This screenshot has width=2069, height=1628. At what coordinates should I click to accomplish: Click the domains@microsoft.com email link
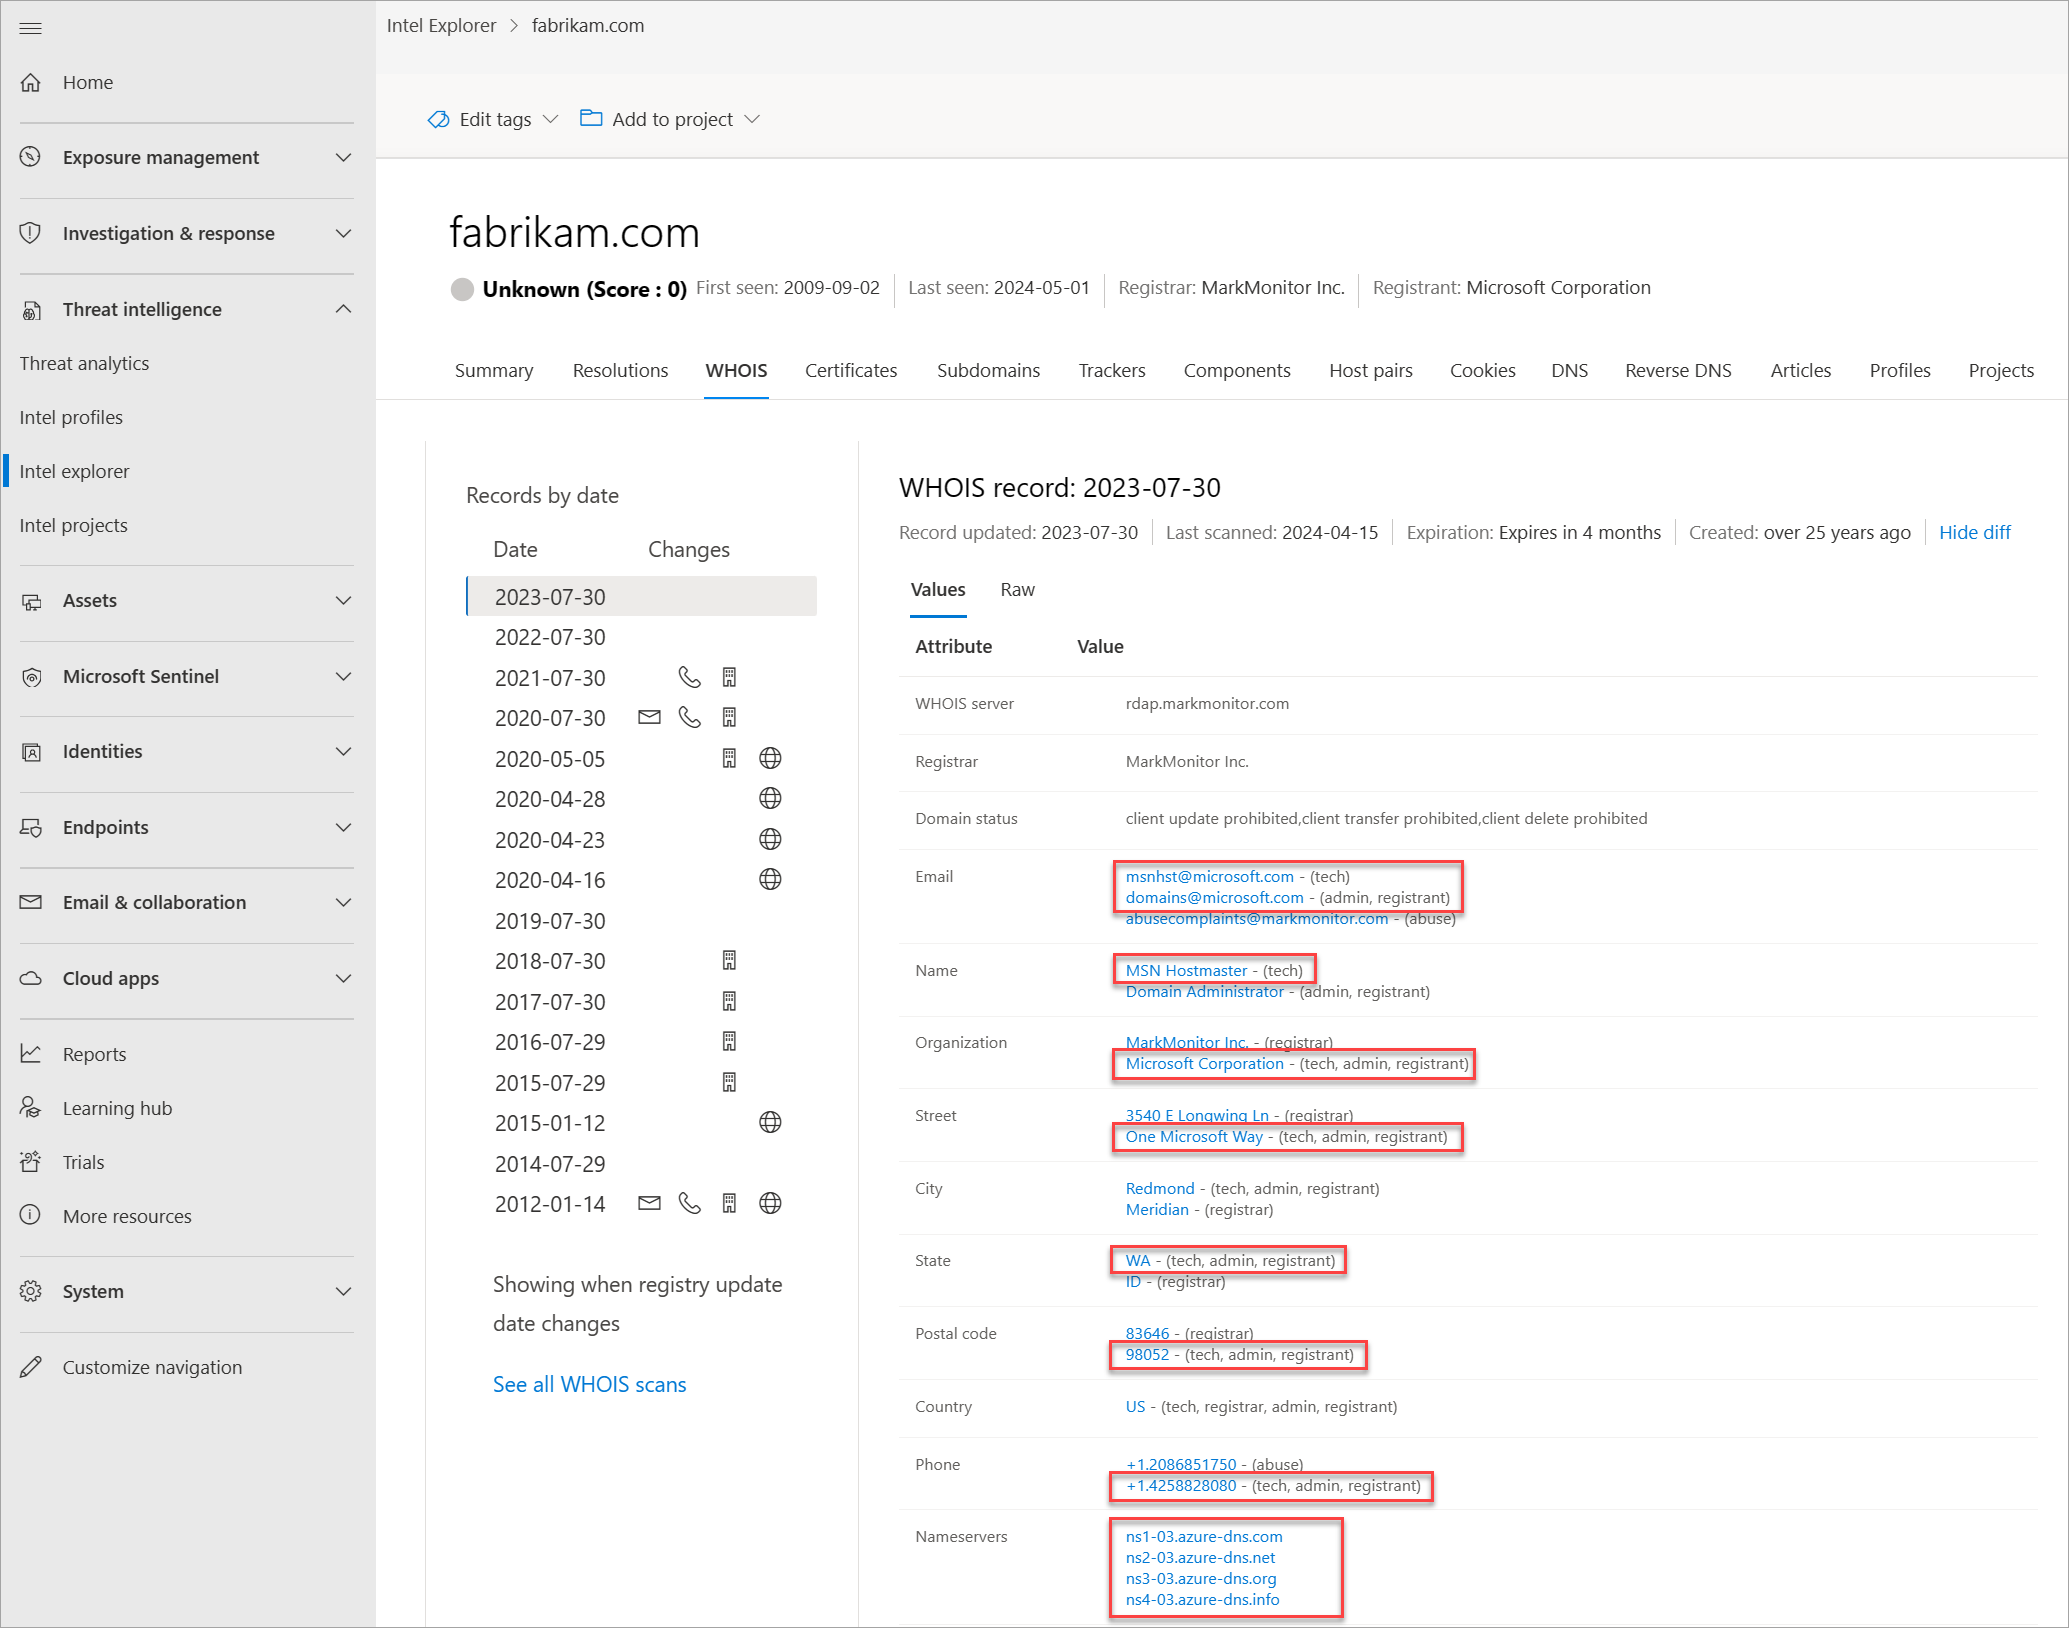pos(1214,898)
